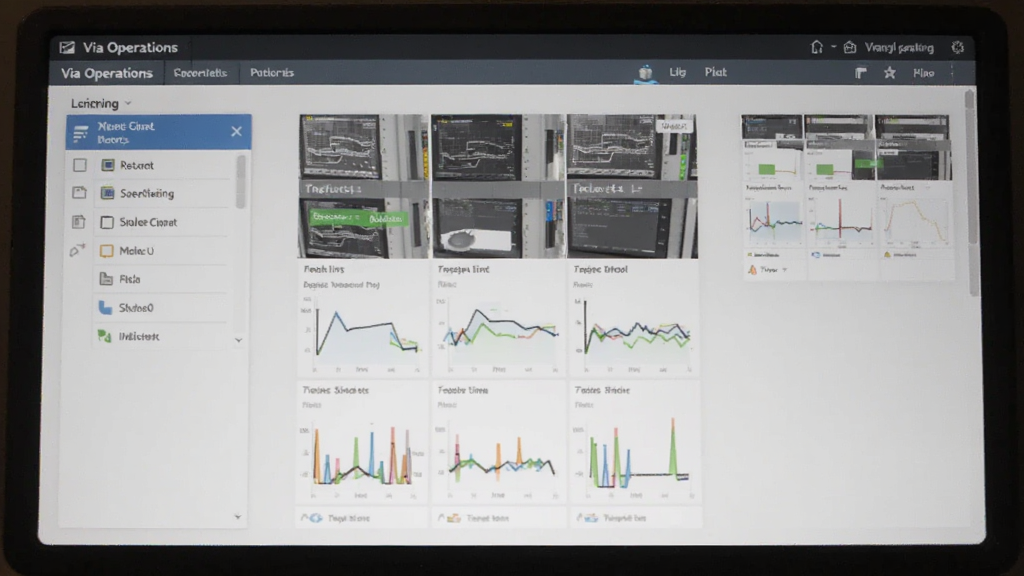Tick the empty checkbox left of the first list row
The width and height of the screenshot is (1024, 576).
[80, 165]
